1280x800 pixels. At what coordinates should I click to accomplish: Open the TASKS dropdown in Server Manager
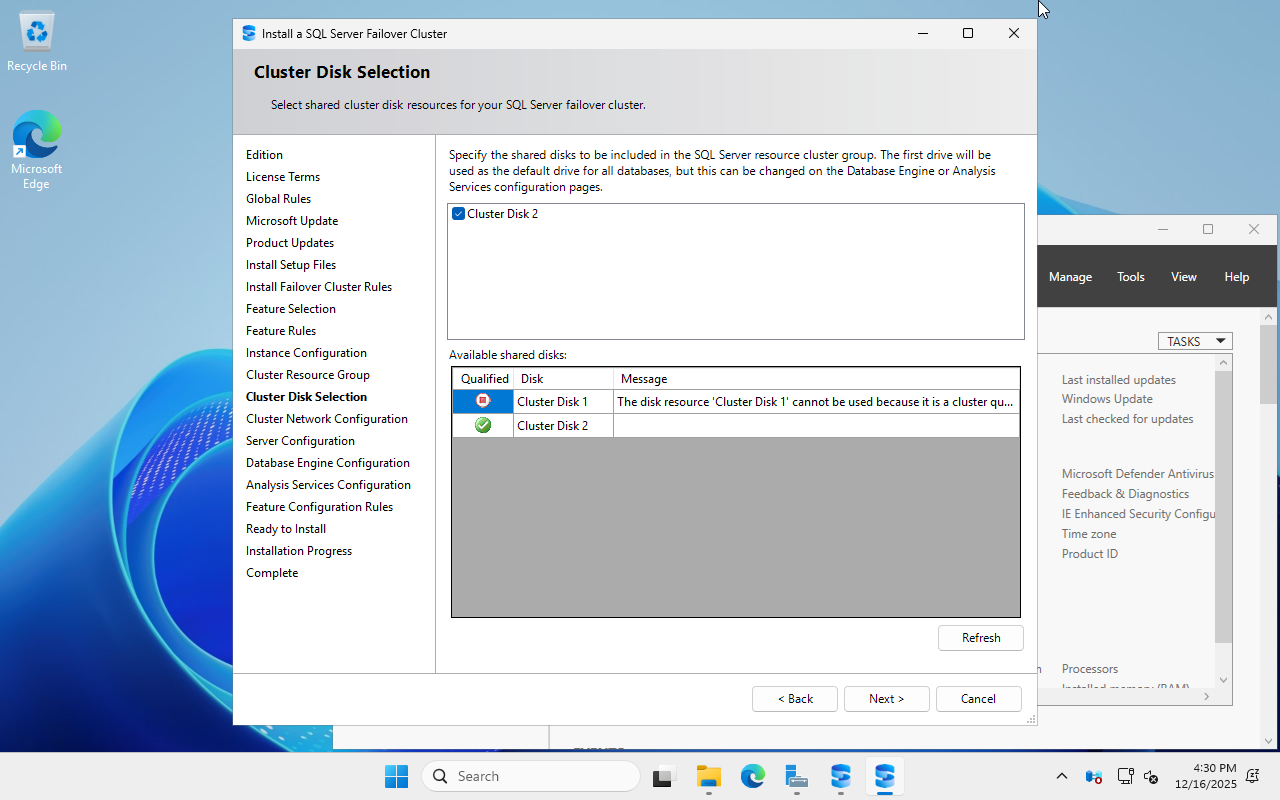point(1194,340)
